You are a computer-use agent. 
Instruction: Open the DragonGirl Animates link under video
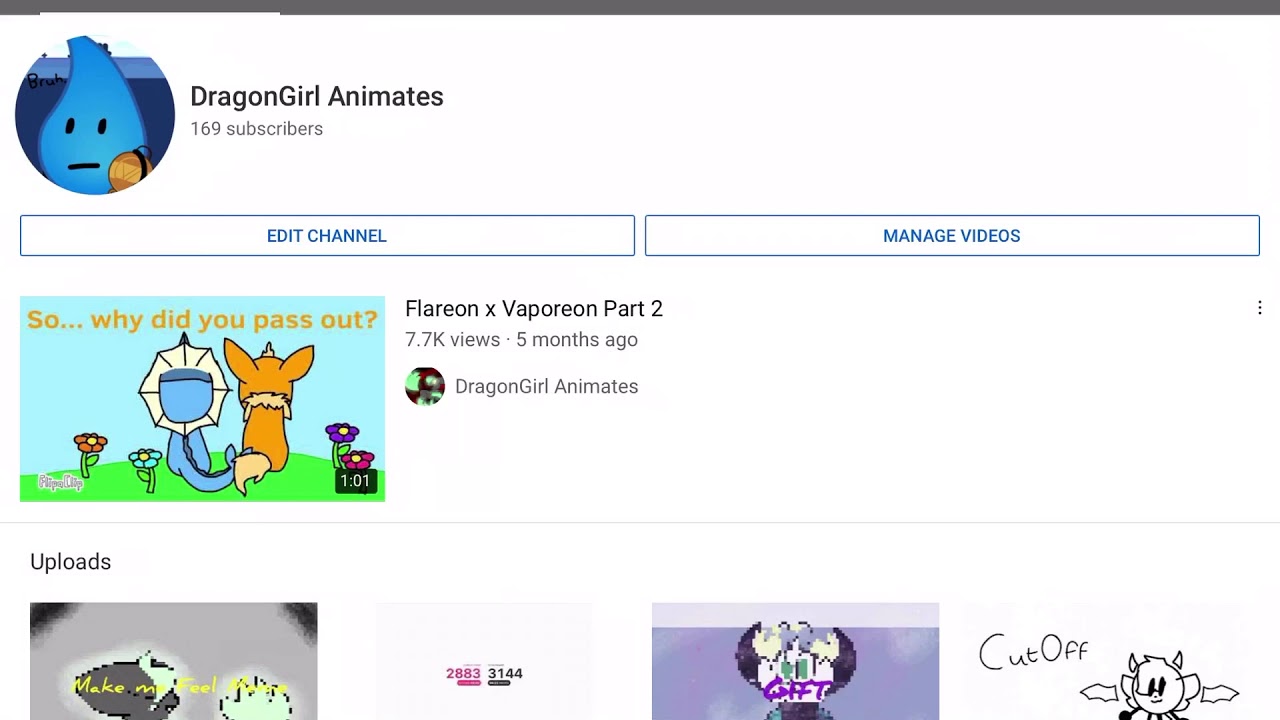546,387
